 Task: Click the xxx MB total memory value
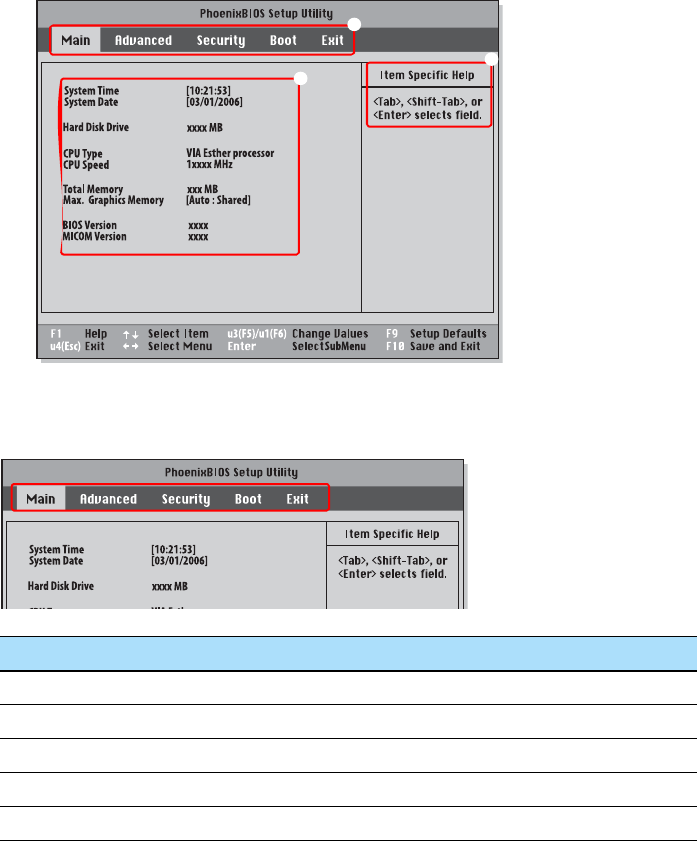pyautogui.click(x=202, y=189)
